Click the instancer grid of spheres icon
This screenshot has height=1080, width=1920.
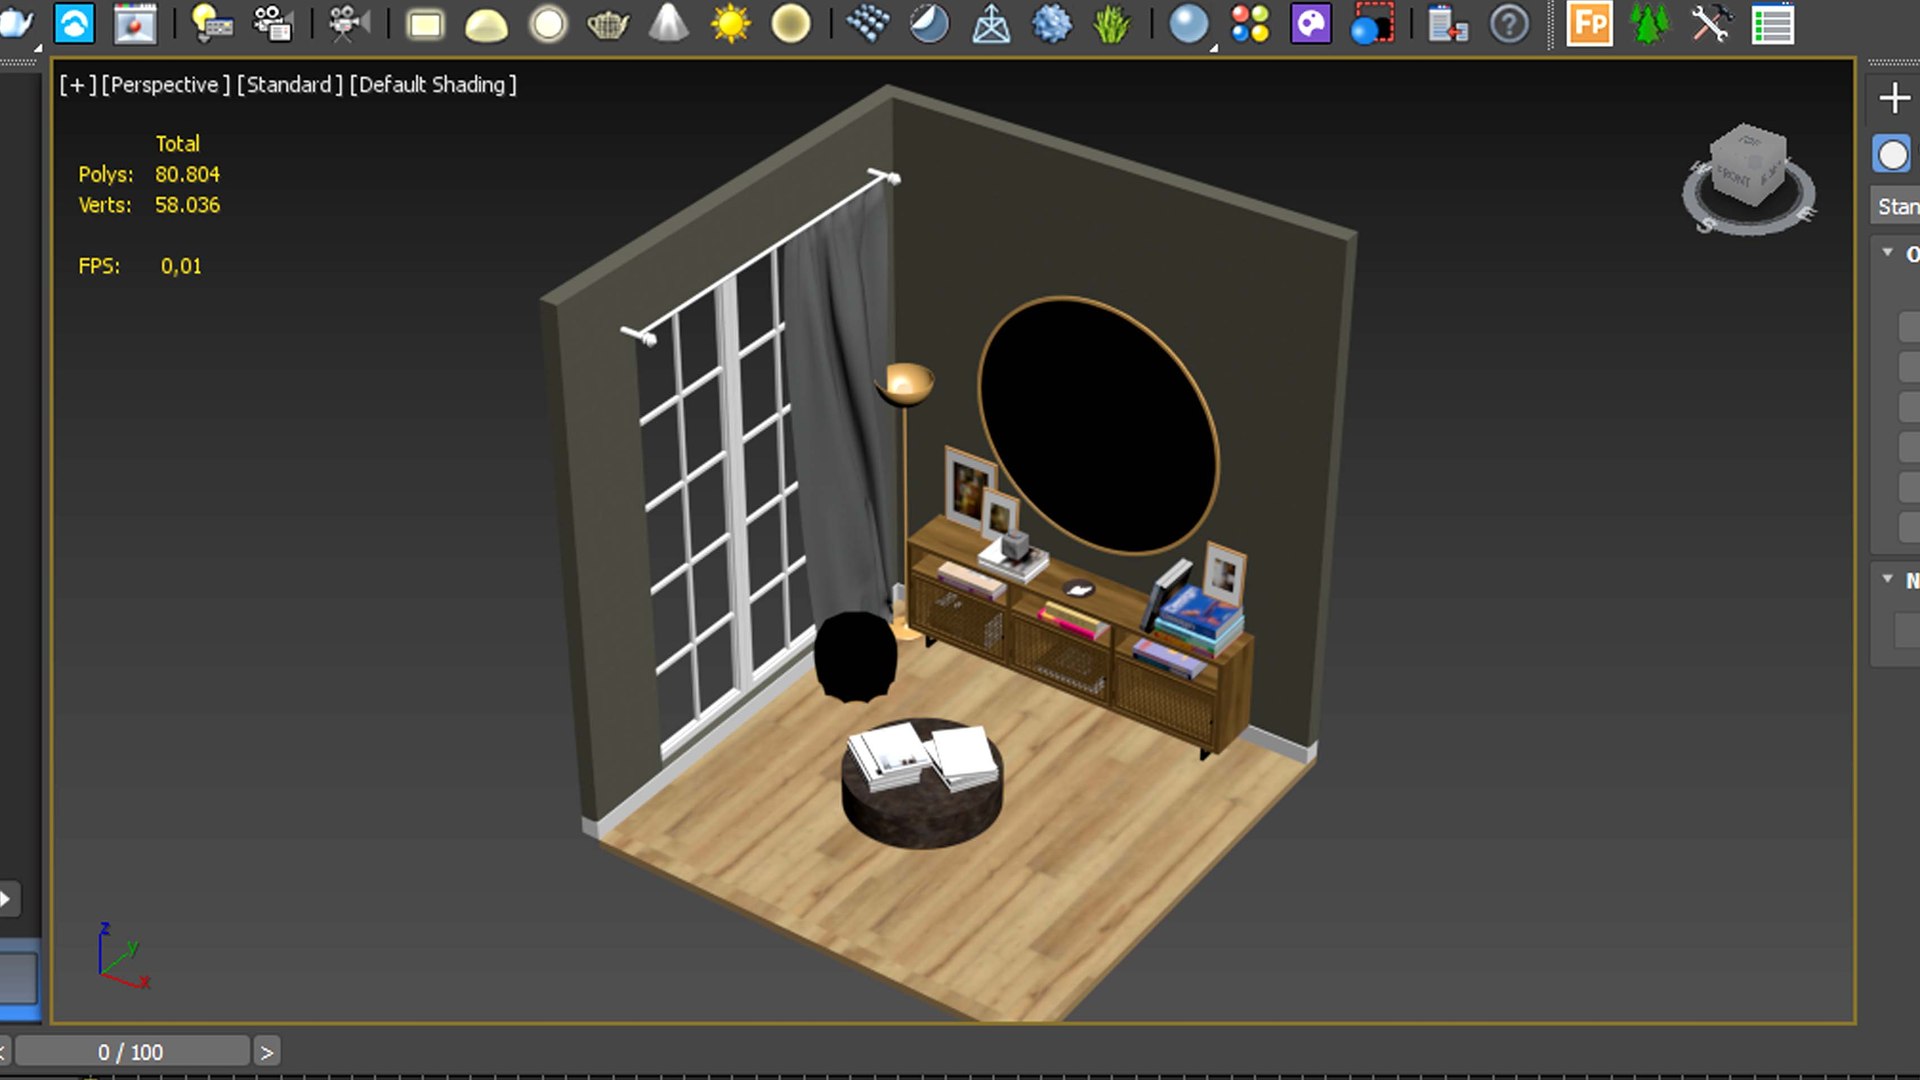pyautogui.click(x=868, y=23)
